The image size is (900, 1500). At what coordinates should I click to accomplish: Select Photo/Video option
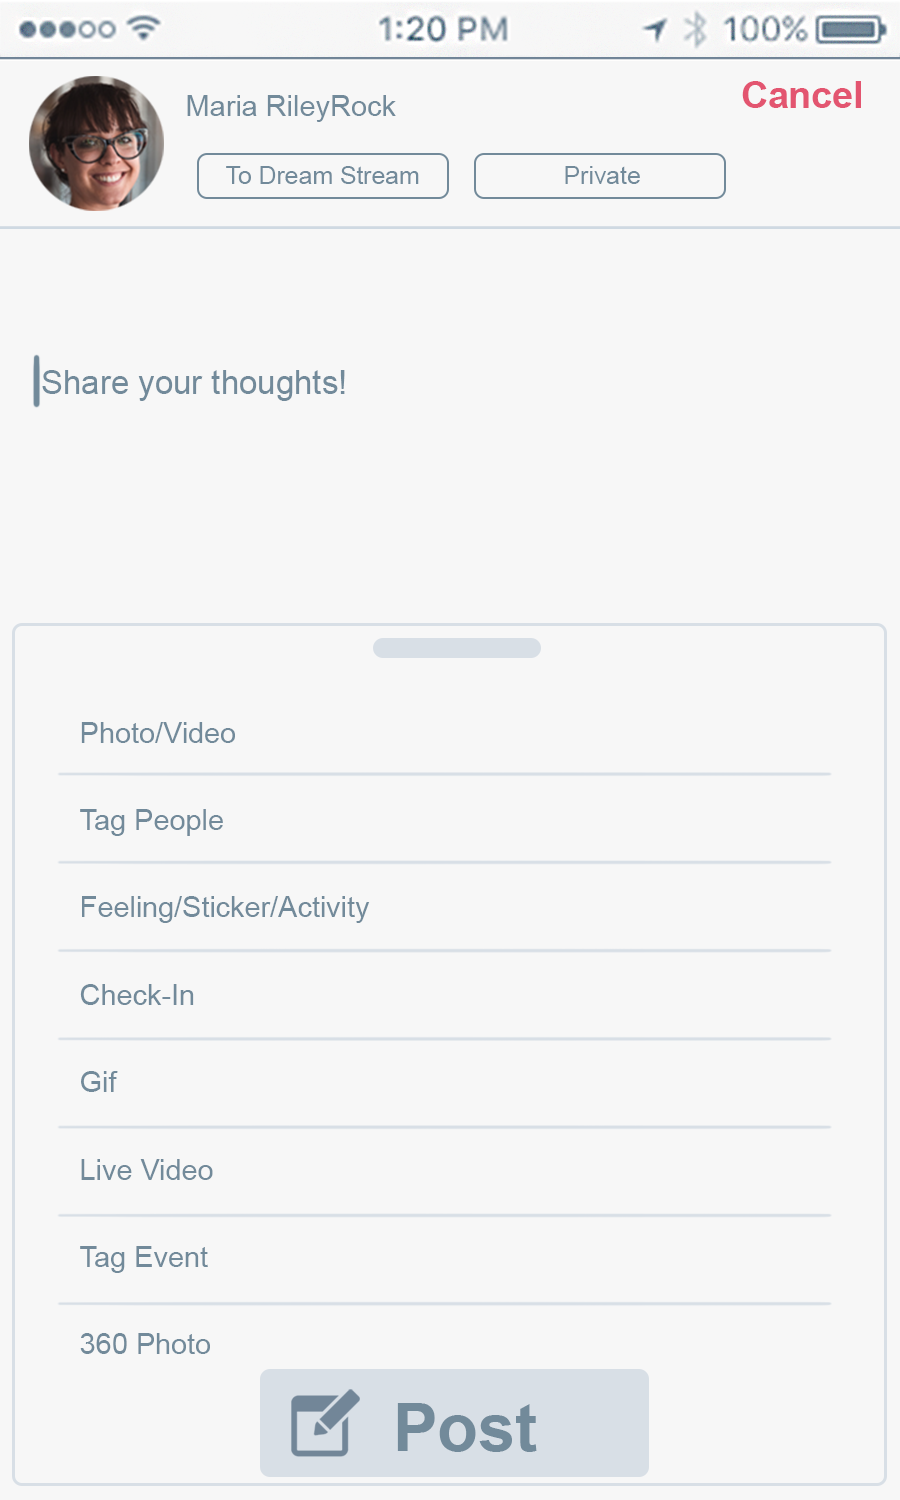[x=158, y=733]
